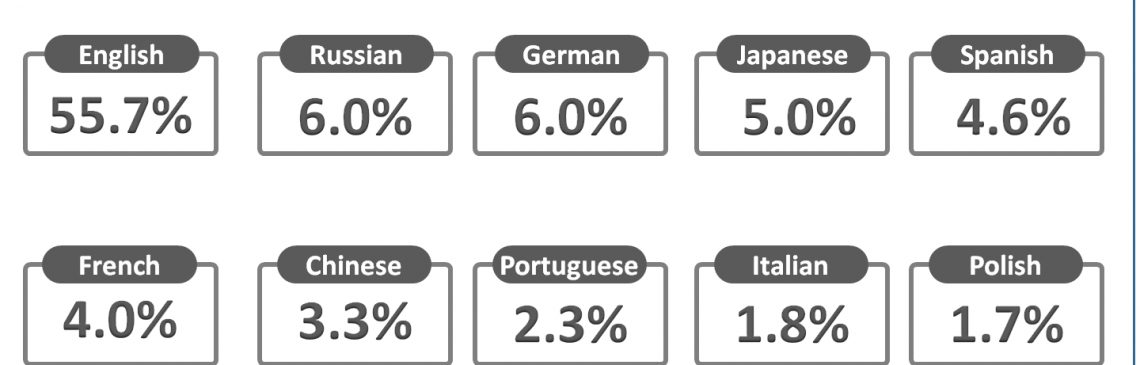The height and width of the screenshot is (365, 1140).
Task: Click the English label pill
Action: tap(121, 55)
